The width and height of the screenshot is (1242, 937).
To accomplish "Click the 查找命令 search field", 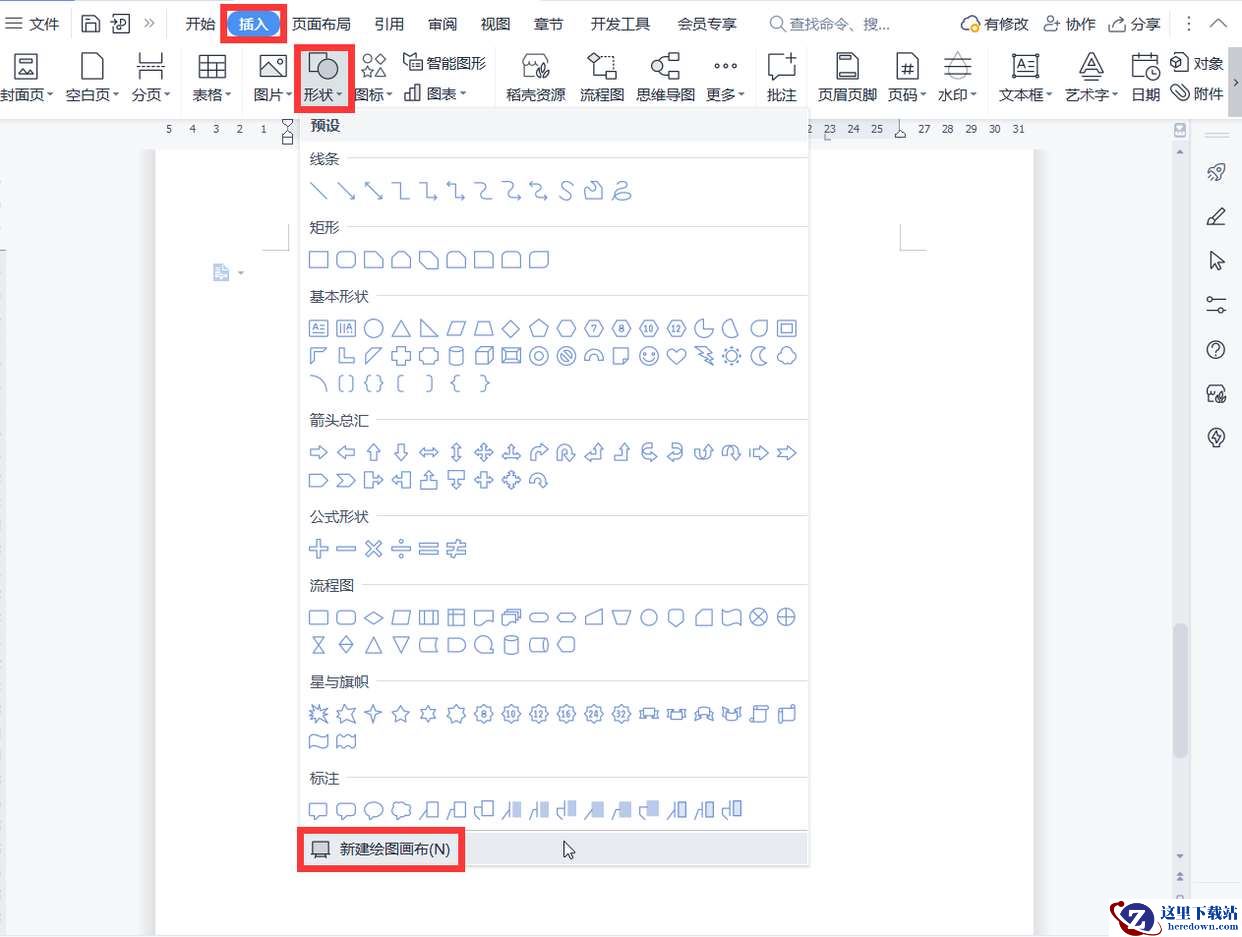I will pyautogui.click(x=830, y=24).
